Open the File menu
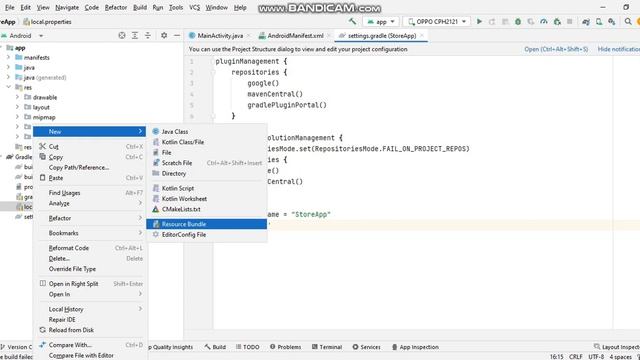 [9, 7]
